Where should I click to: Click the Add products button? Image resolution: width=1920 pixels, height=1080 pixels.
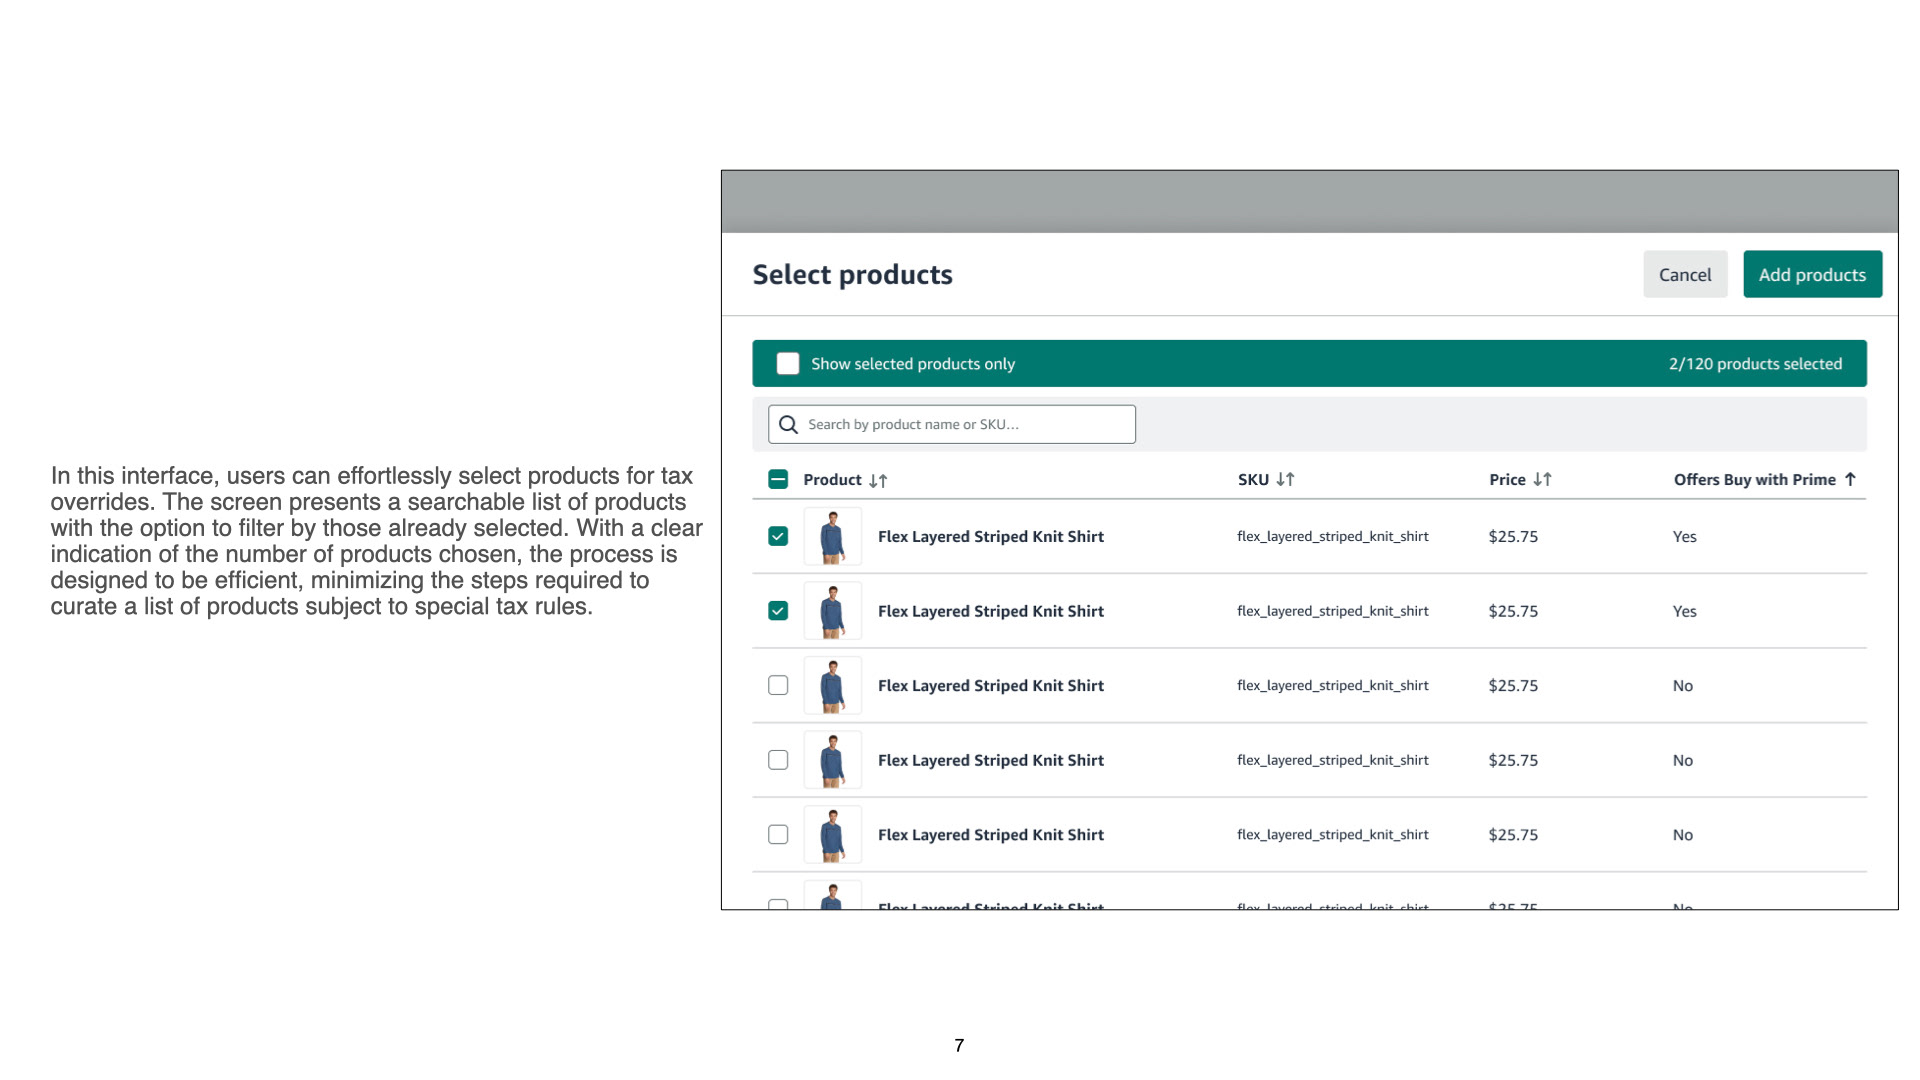(x=1812, y=275)
